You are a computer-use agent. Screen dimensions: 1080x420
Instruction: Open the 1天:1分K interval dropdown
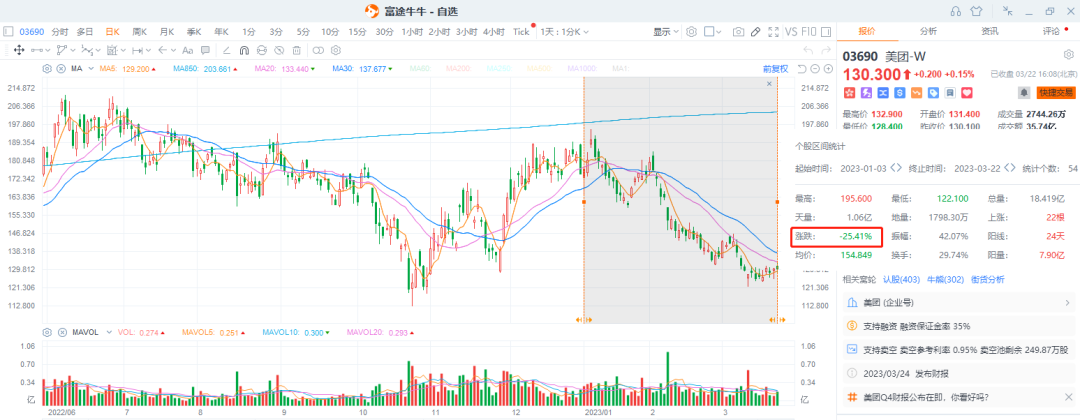click(564, 32)
